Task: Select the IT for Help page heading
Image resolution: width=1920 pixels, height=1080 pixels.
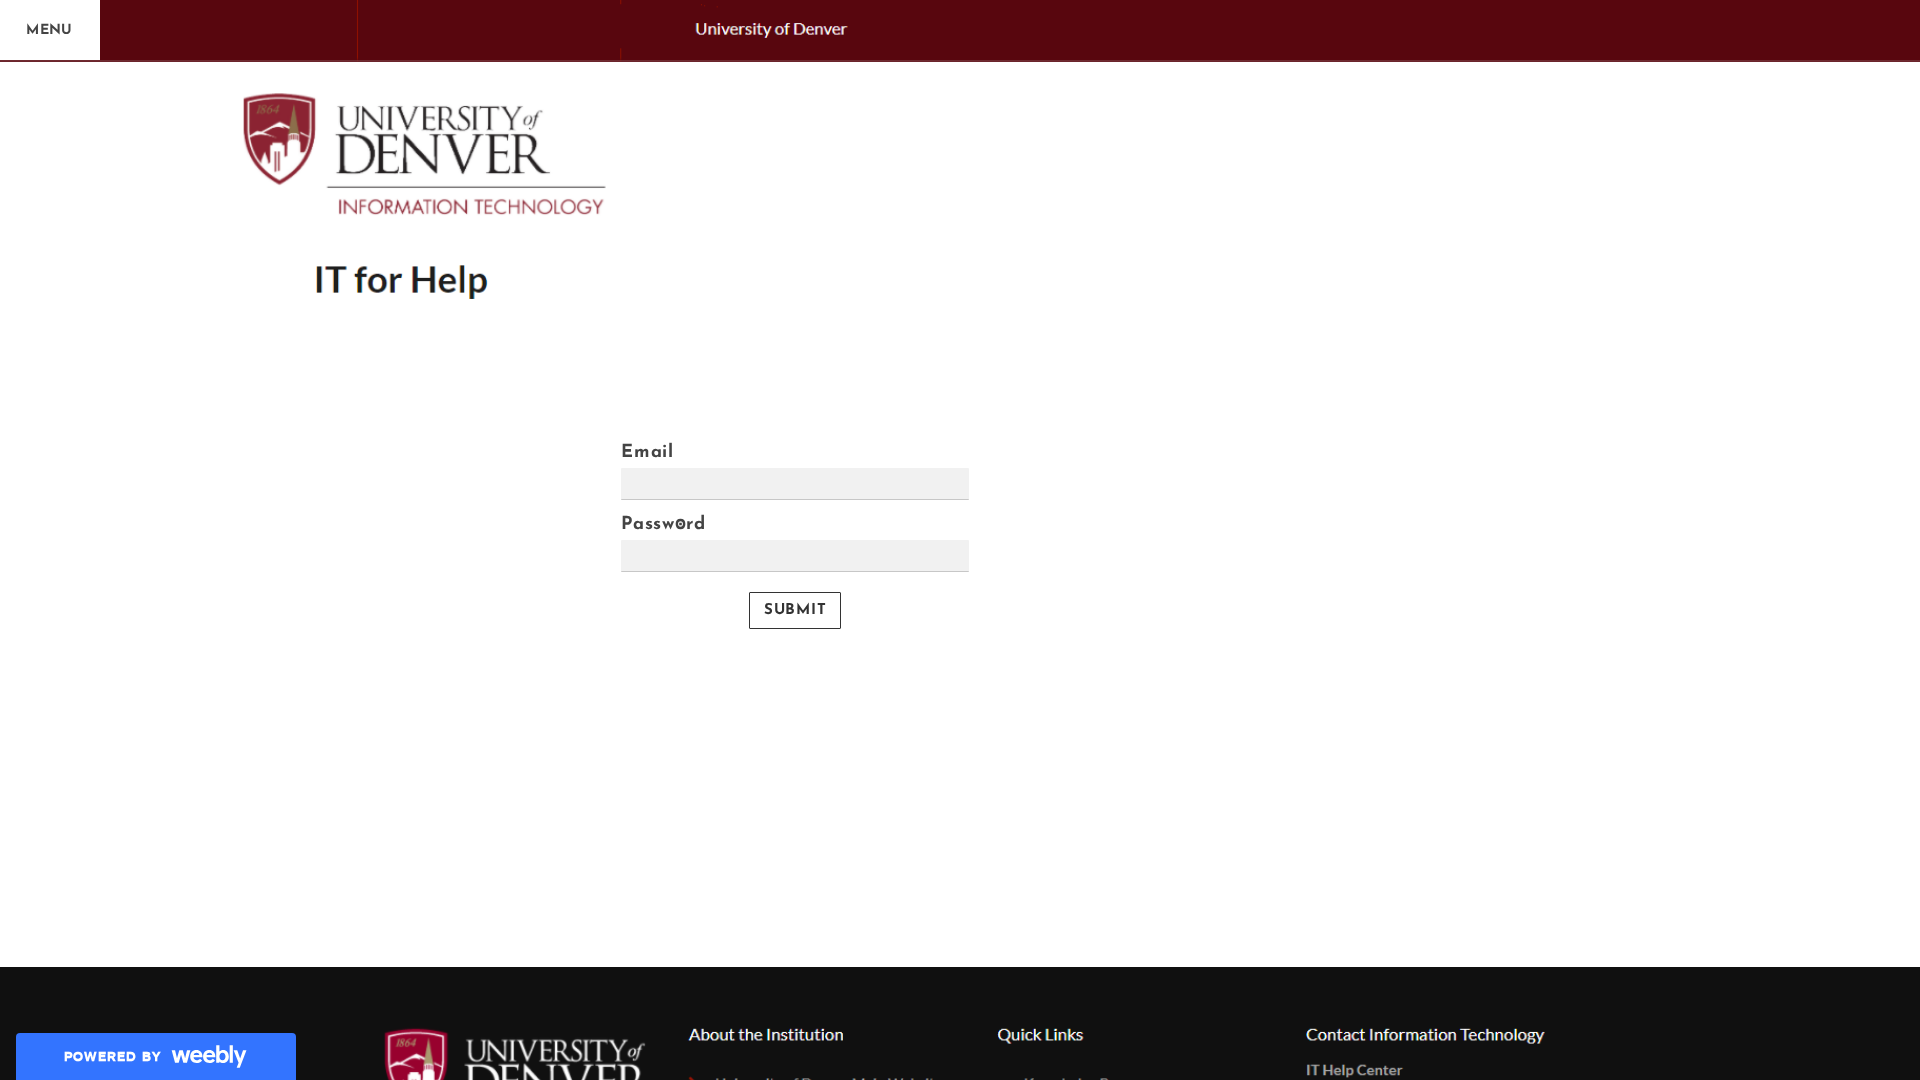Action: coord(400,280)
